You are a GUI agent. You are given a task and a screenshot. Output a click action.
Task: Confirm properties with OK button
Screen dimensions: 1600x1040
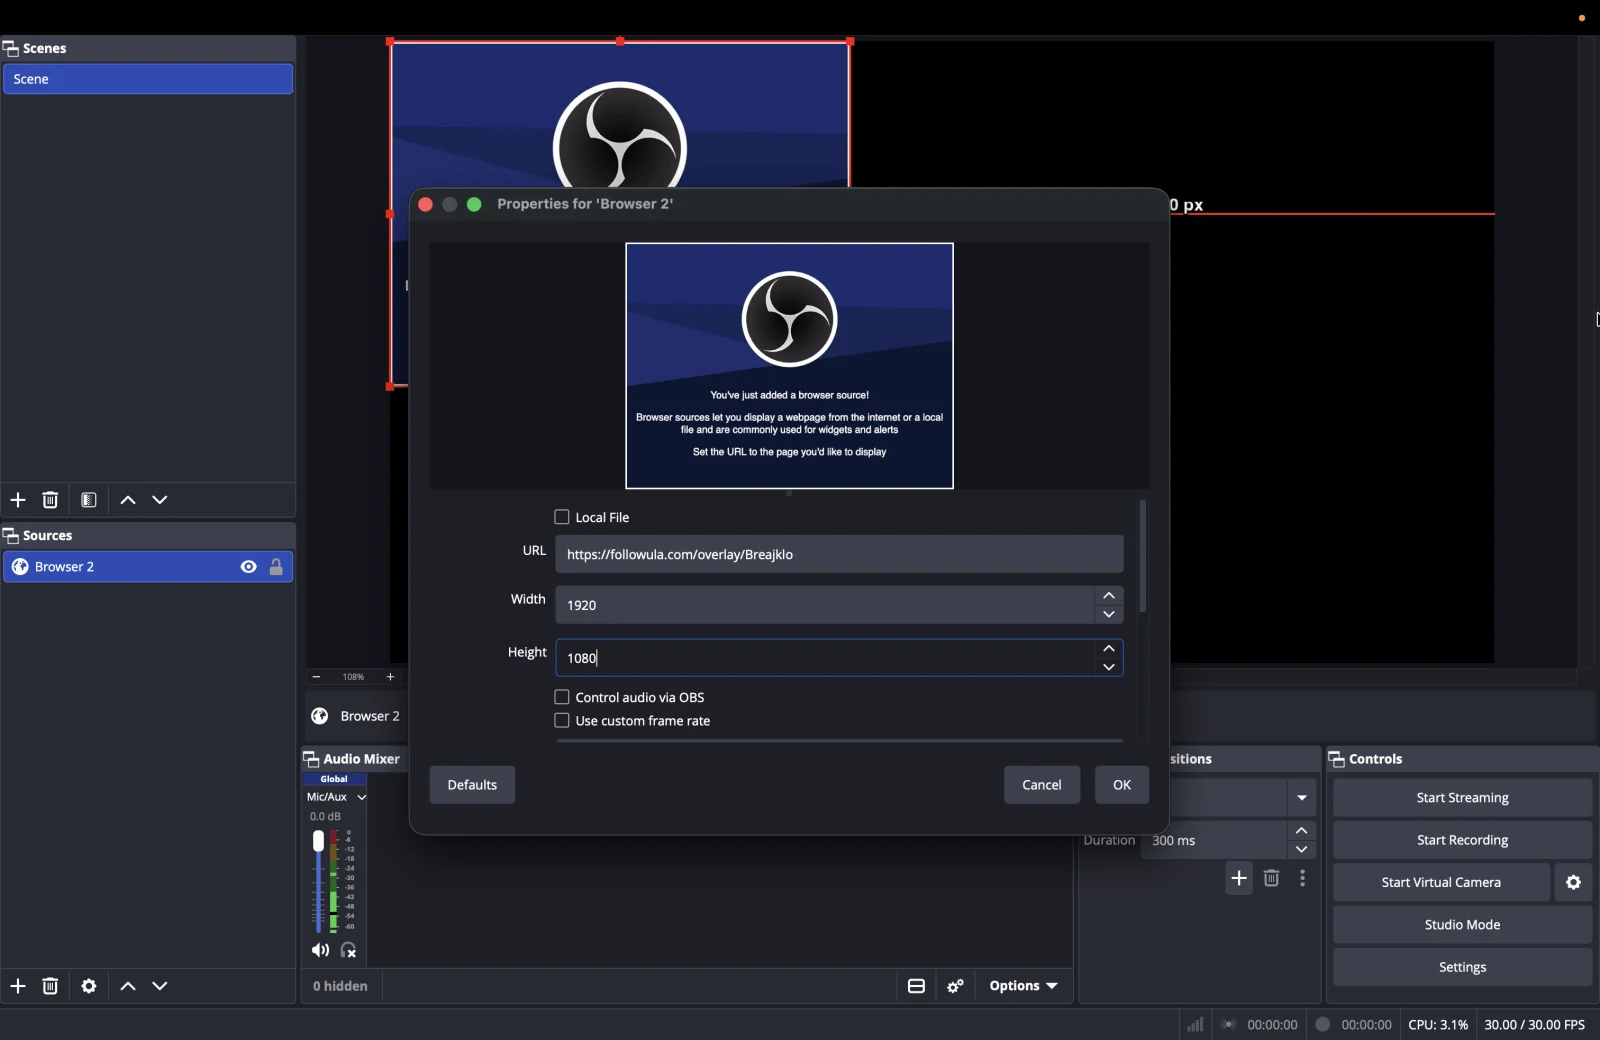coord(1122,785)
